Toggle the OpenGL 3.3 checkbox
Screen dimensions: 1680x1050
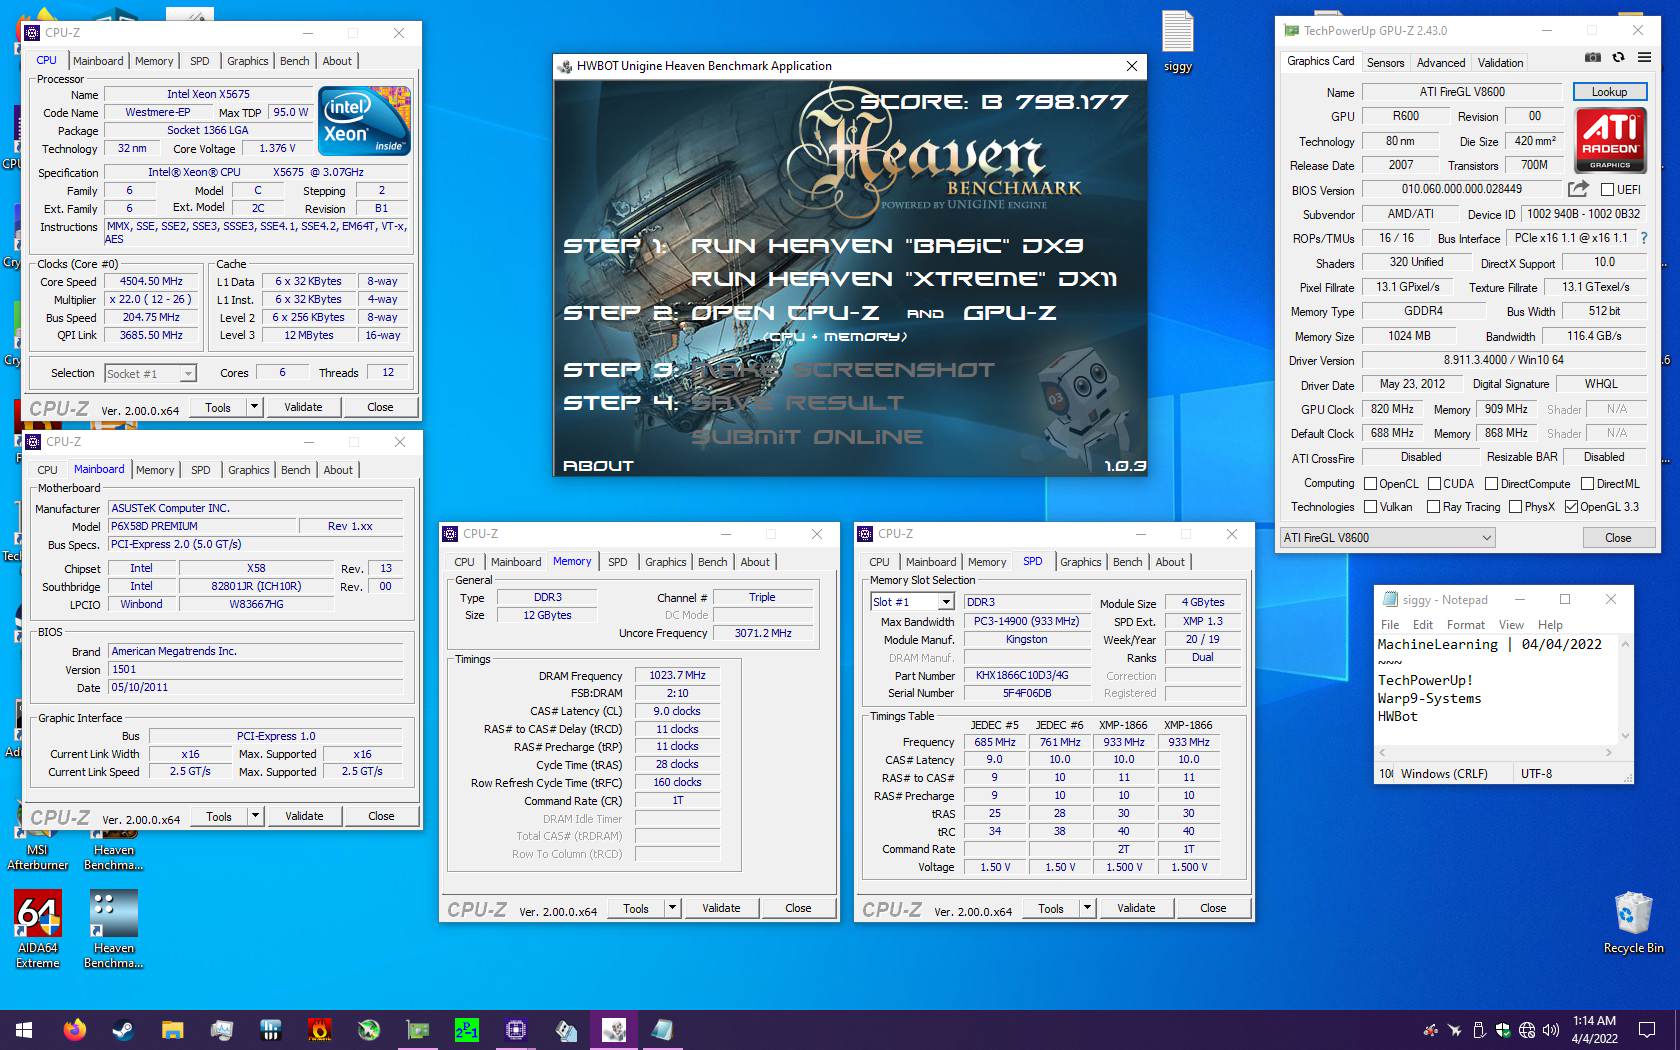point(1571,507)
